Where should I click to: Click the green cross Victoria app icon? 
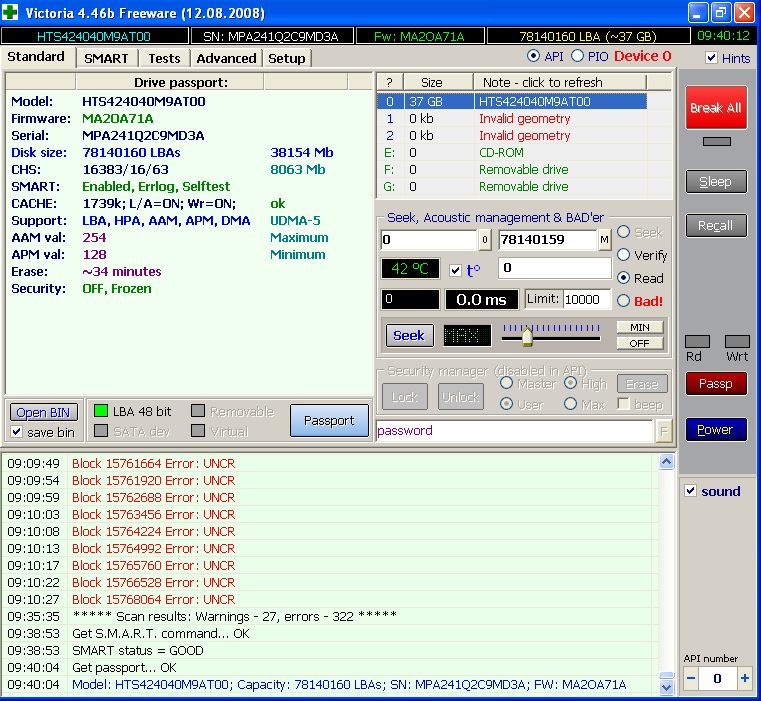10,12
